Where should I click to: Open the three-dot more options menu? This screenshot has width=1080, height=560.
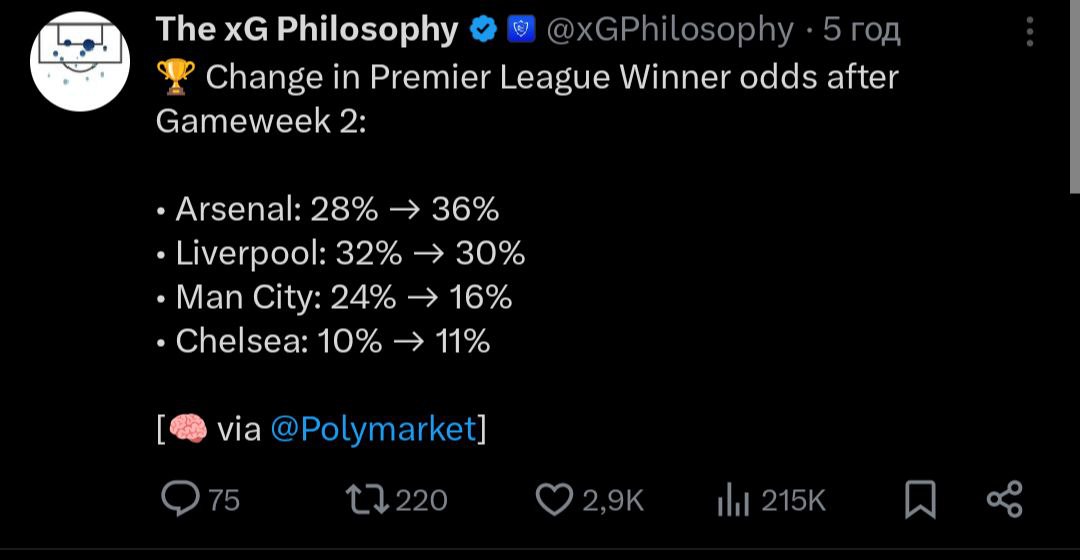point(1030,32)
